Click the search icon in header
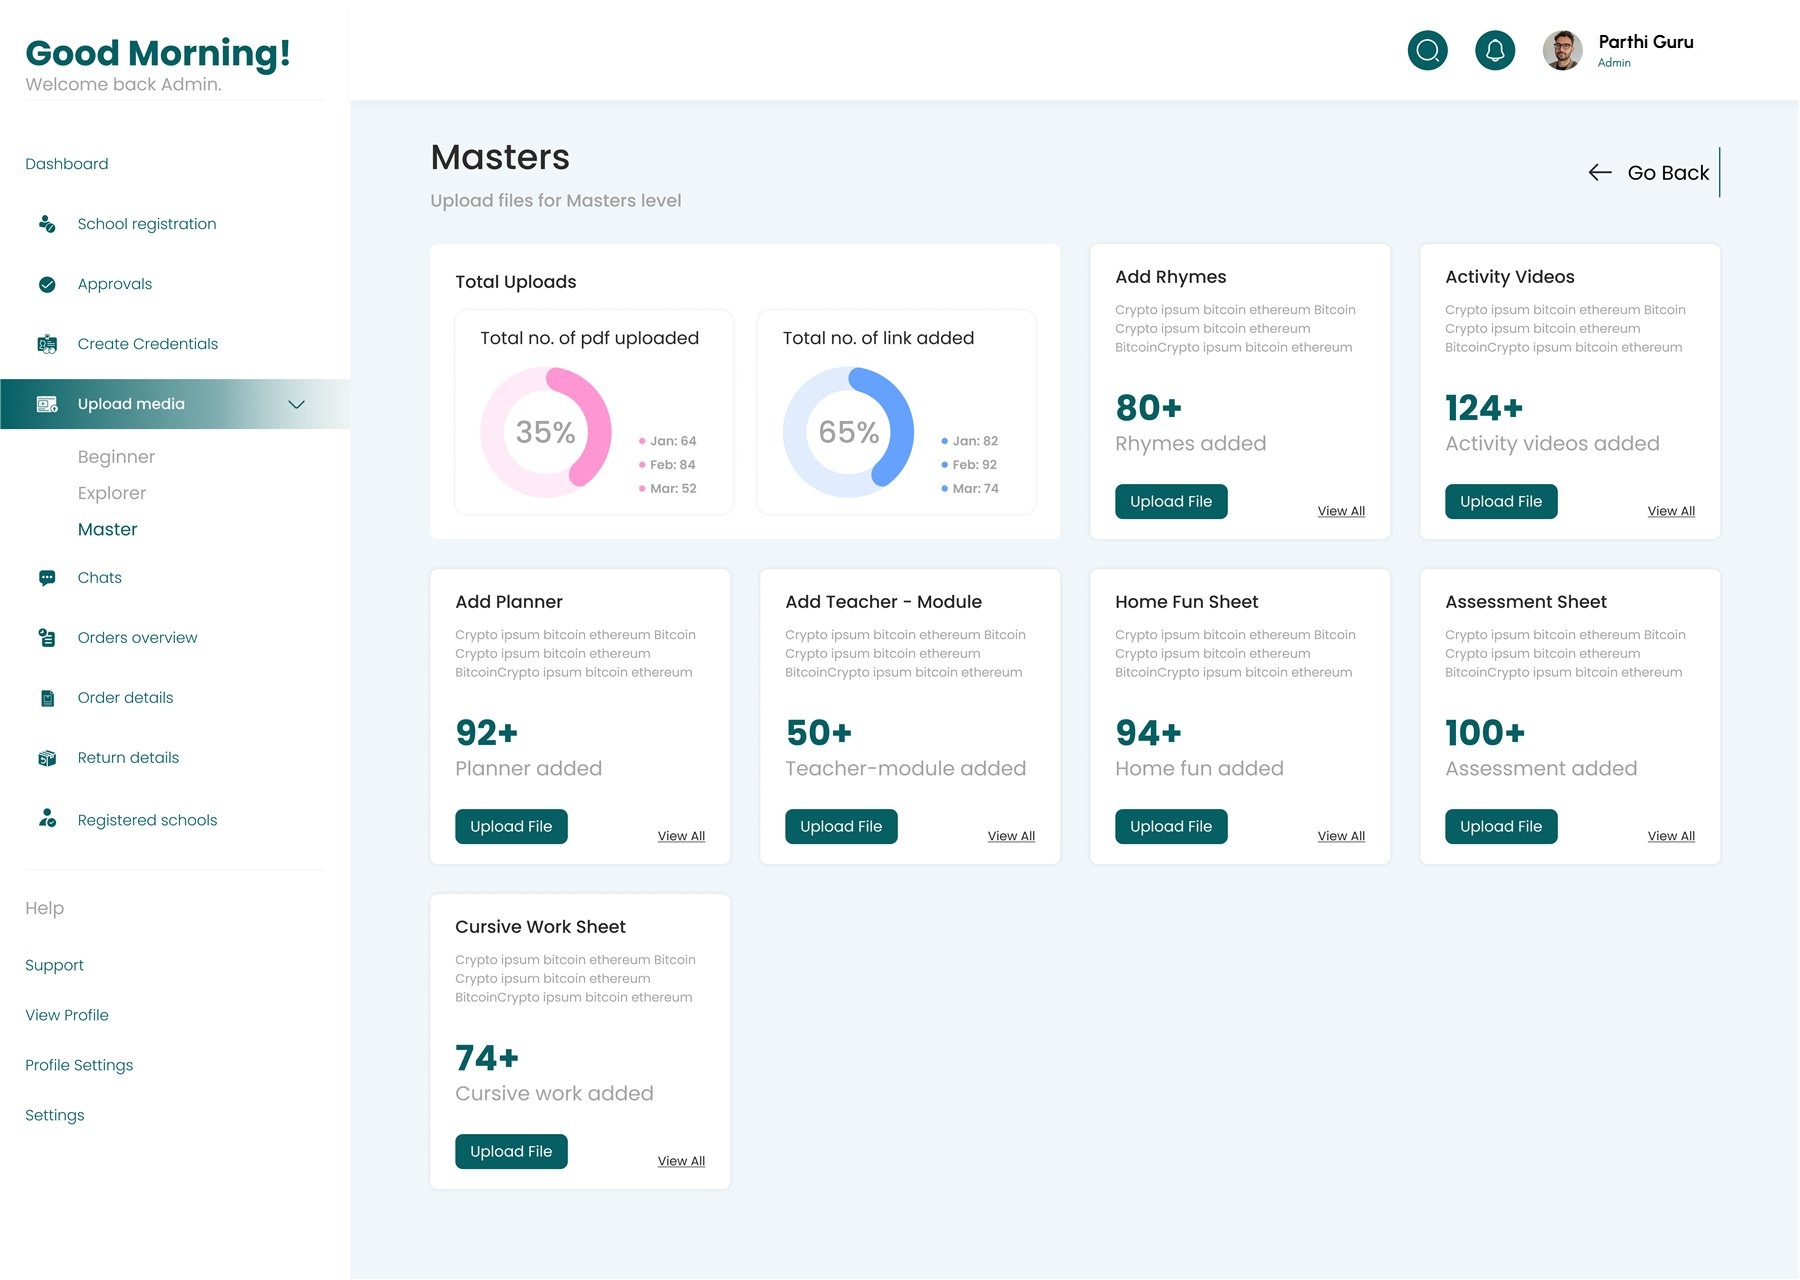Image resolution: width=1800 pixels, height=1280 pixels. 1427,50
